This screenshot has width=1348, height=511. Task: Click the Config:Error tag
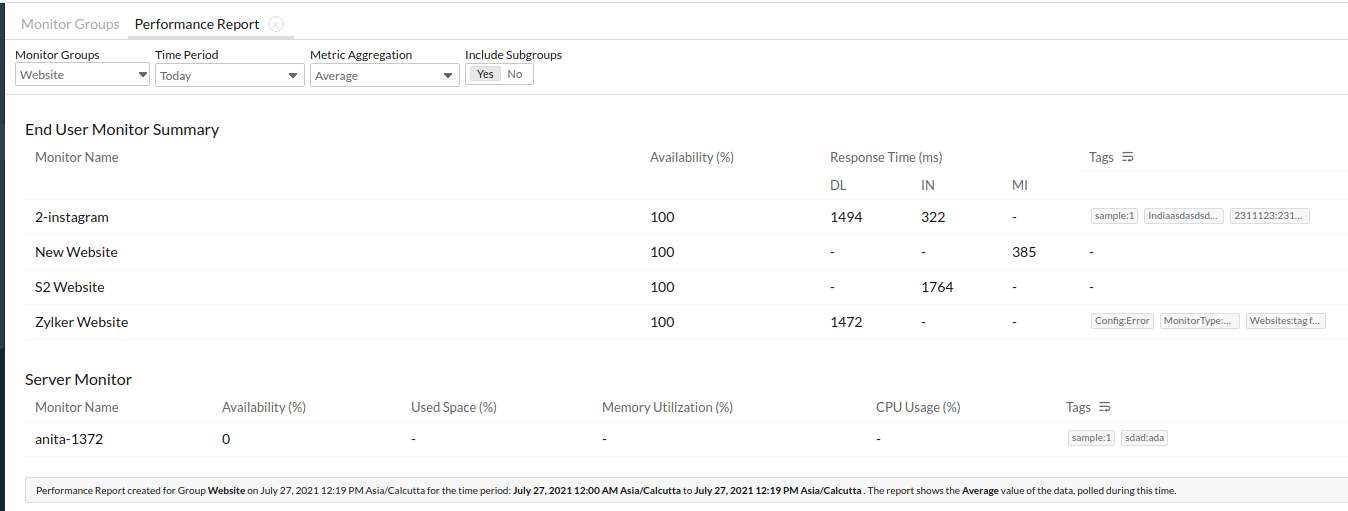1122,321
